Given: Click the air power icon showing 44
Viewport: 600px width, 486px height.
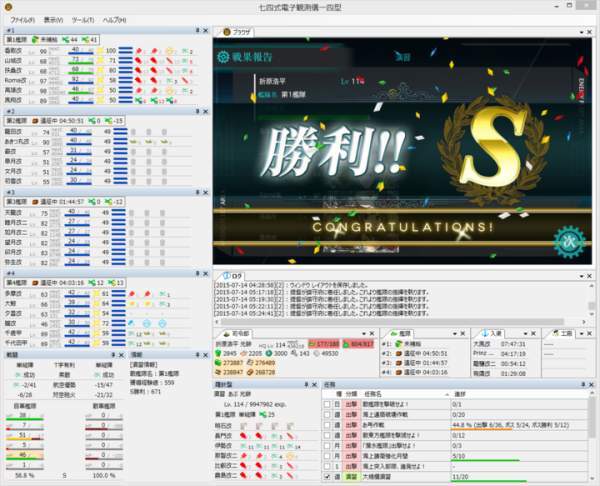Looking at the screenshot, I should click(x=65, y=39).
